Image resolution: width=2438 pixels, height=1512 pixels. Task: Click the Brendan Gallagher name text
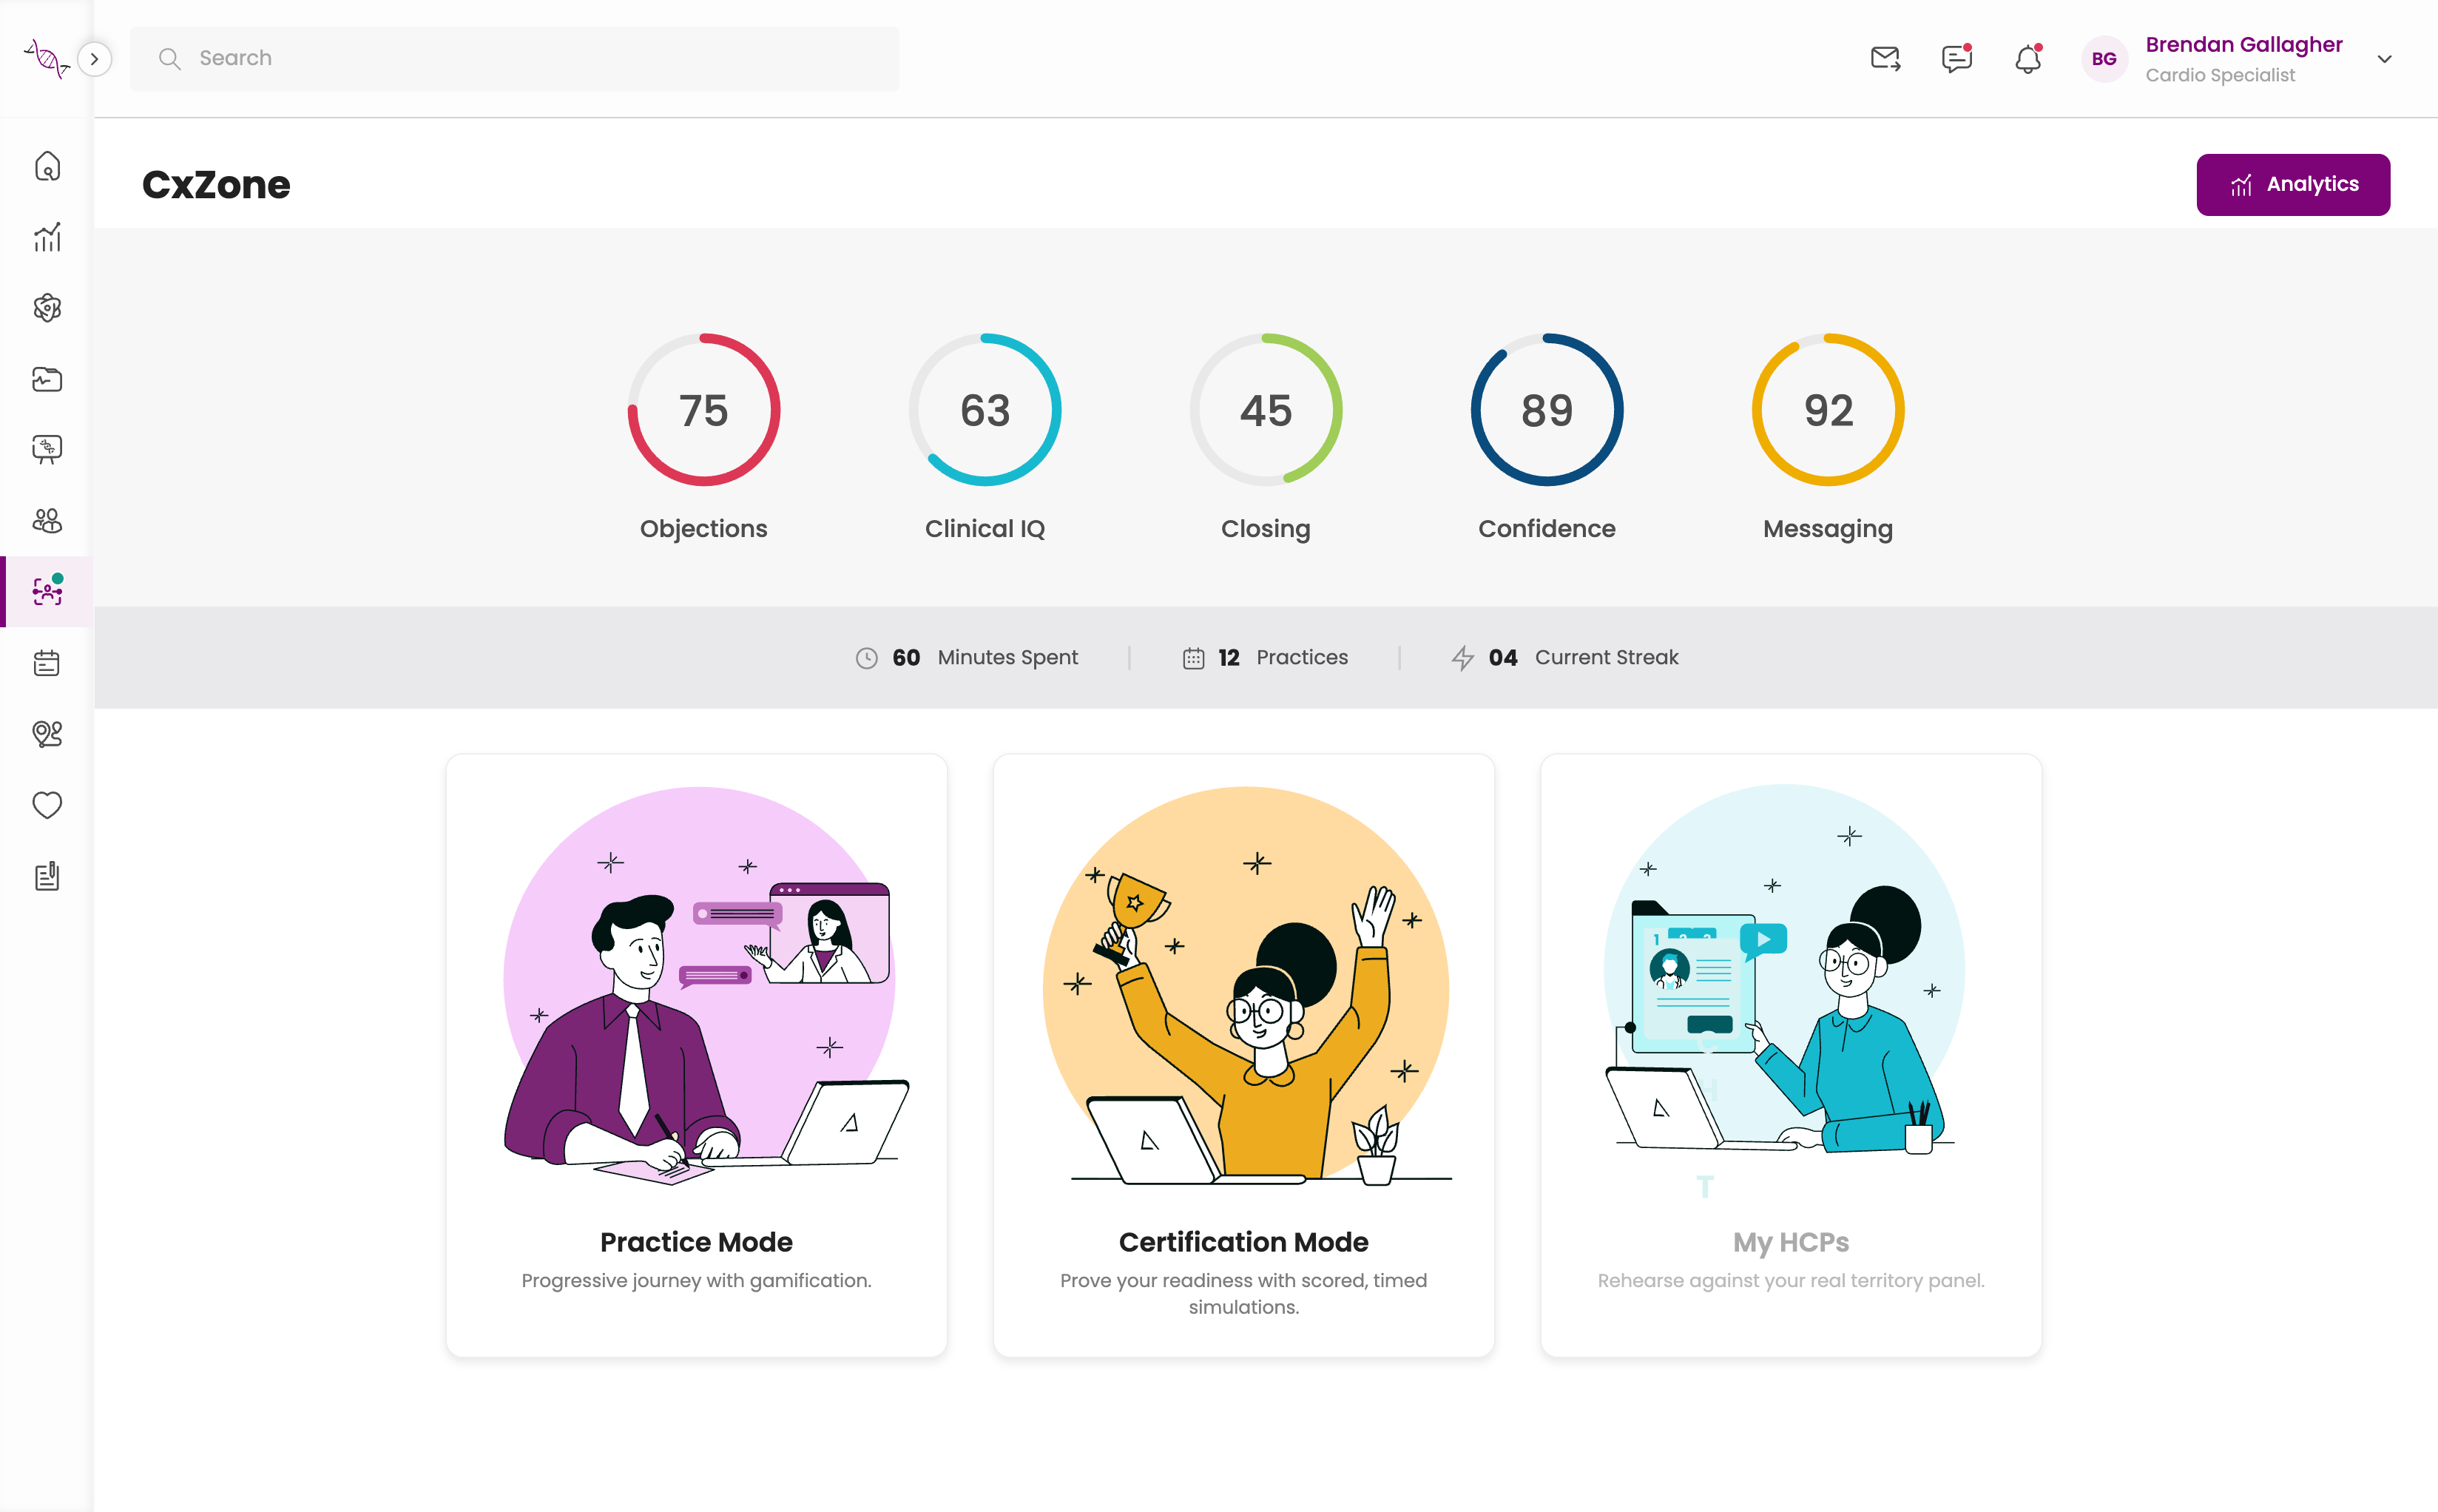coord(2243,45)
